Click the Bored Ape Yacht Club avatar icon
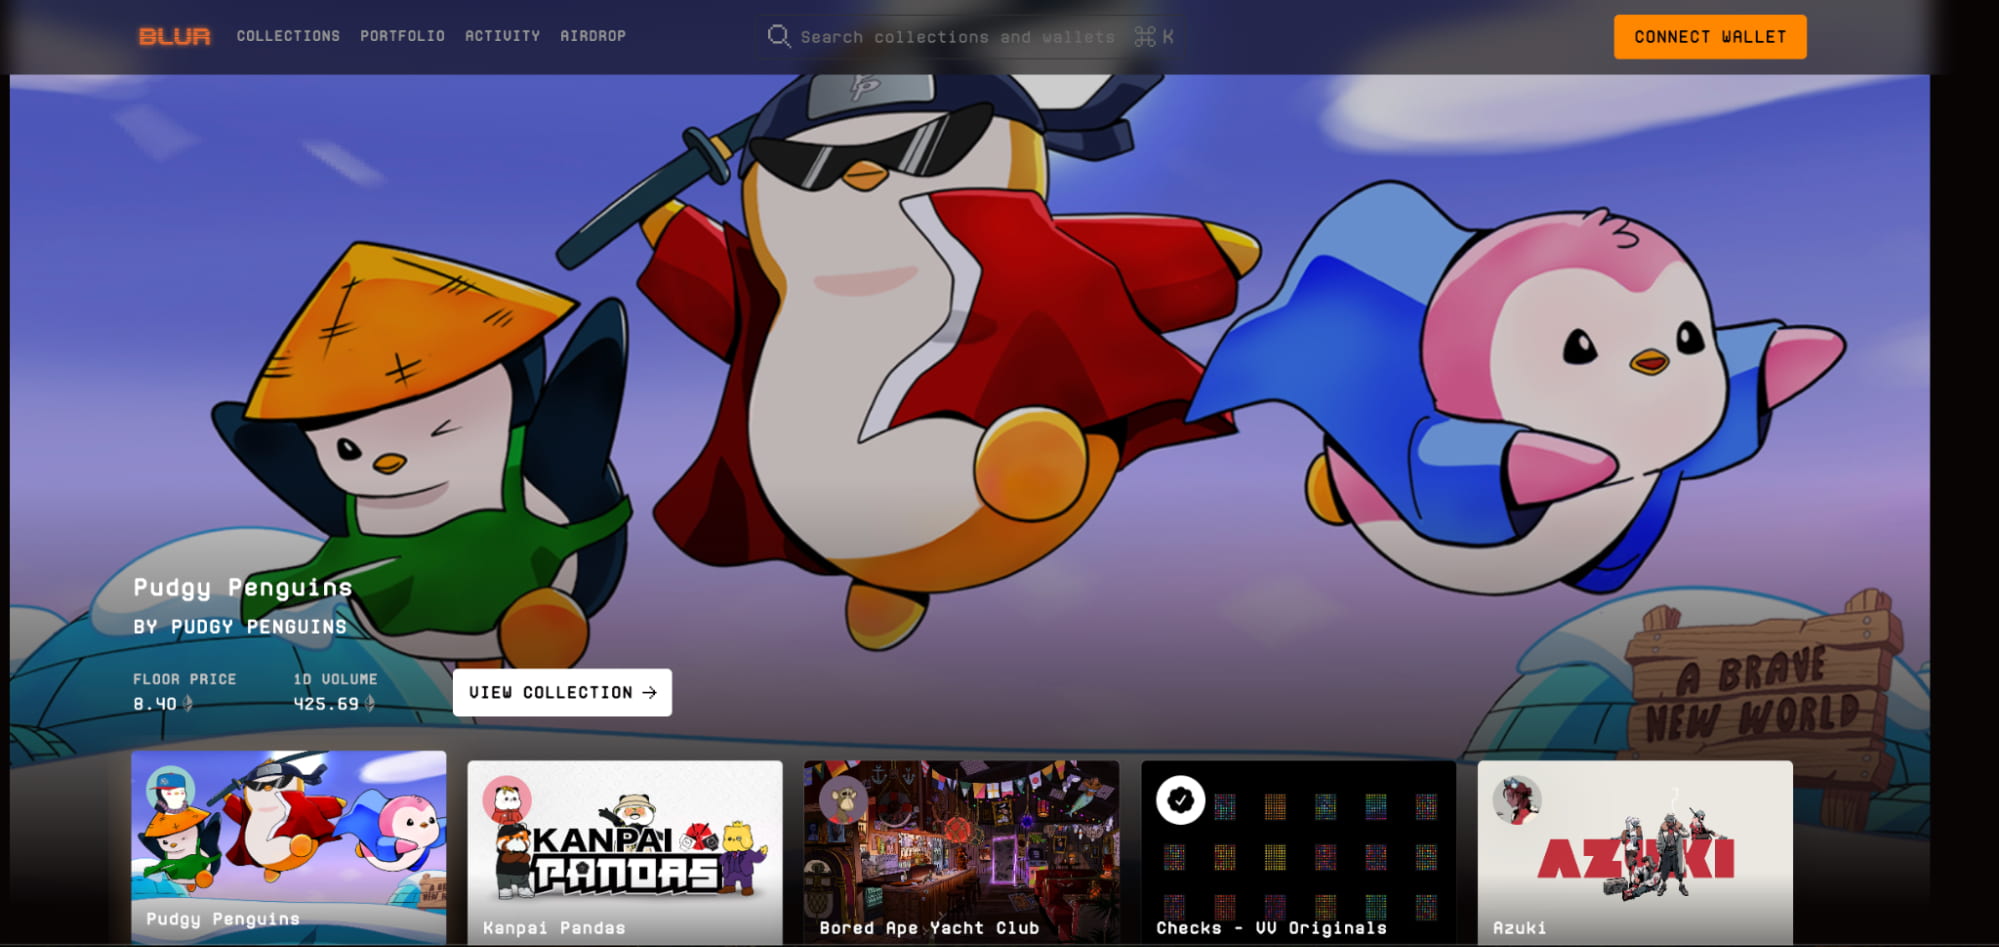1999x947 pixels. (843, 800)
